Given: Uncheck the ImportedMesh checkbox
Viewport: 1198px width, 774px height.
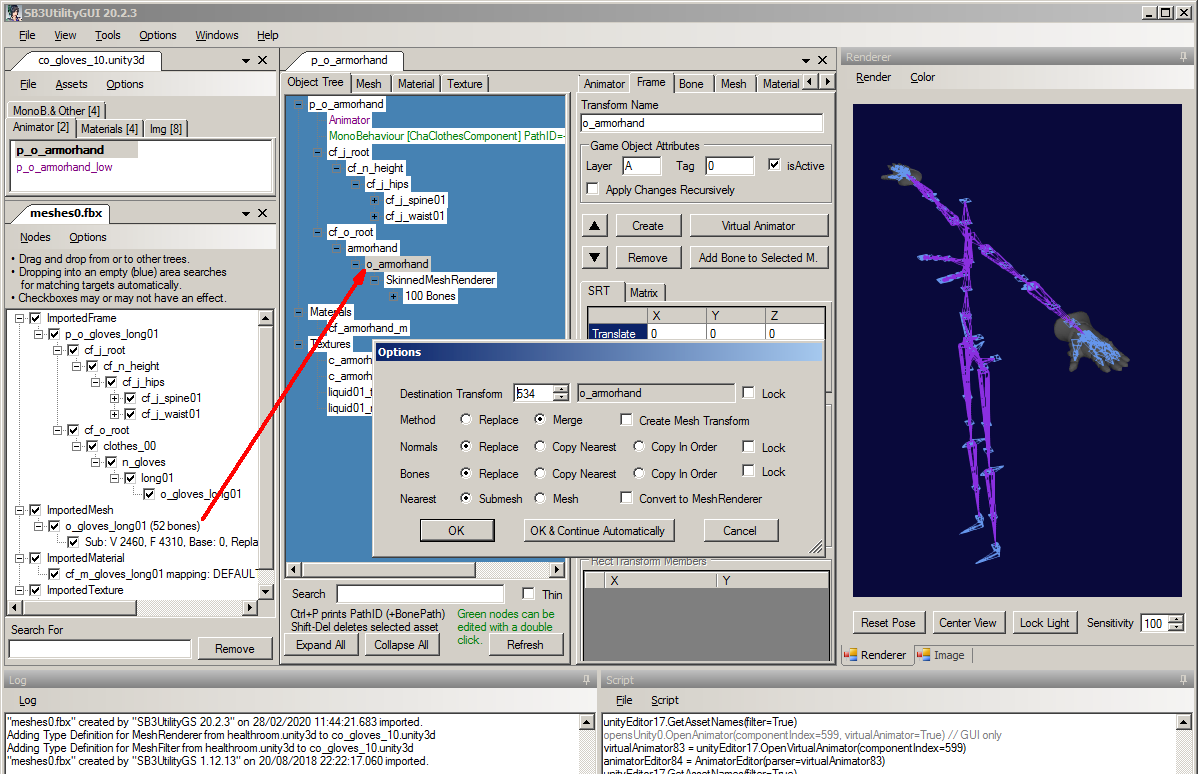Looking at the screenshot, I should [34, 510].
